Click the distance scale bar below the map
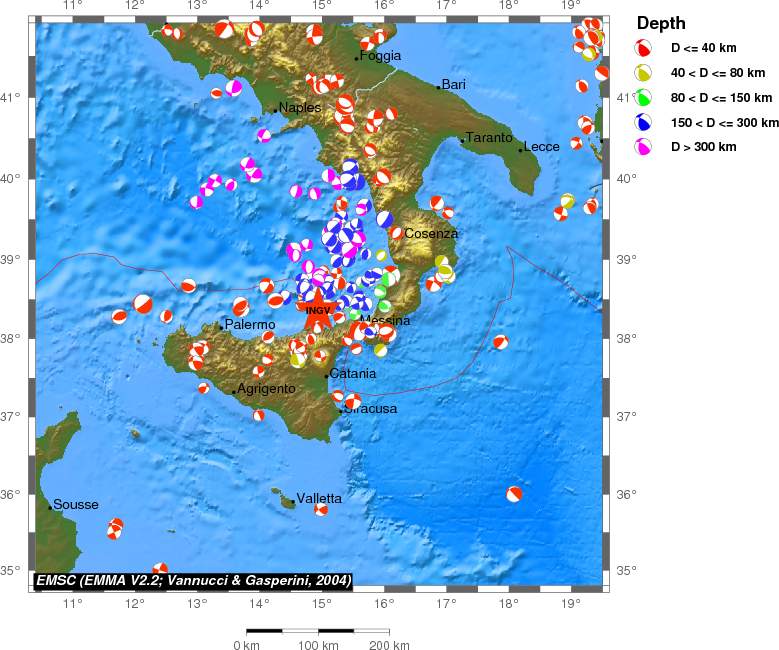Viewport: 779px width, 650px height. click(x=318, y=631)
